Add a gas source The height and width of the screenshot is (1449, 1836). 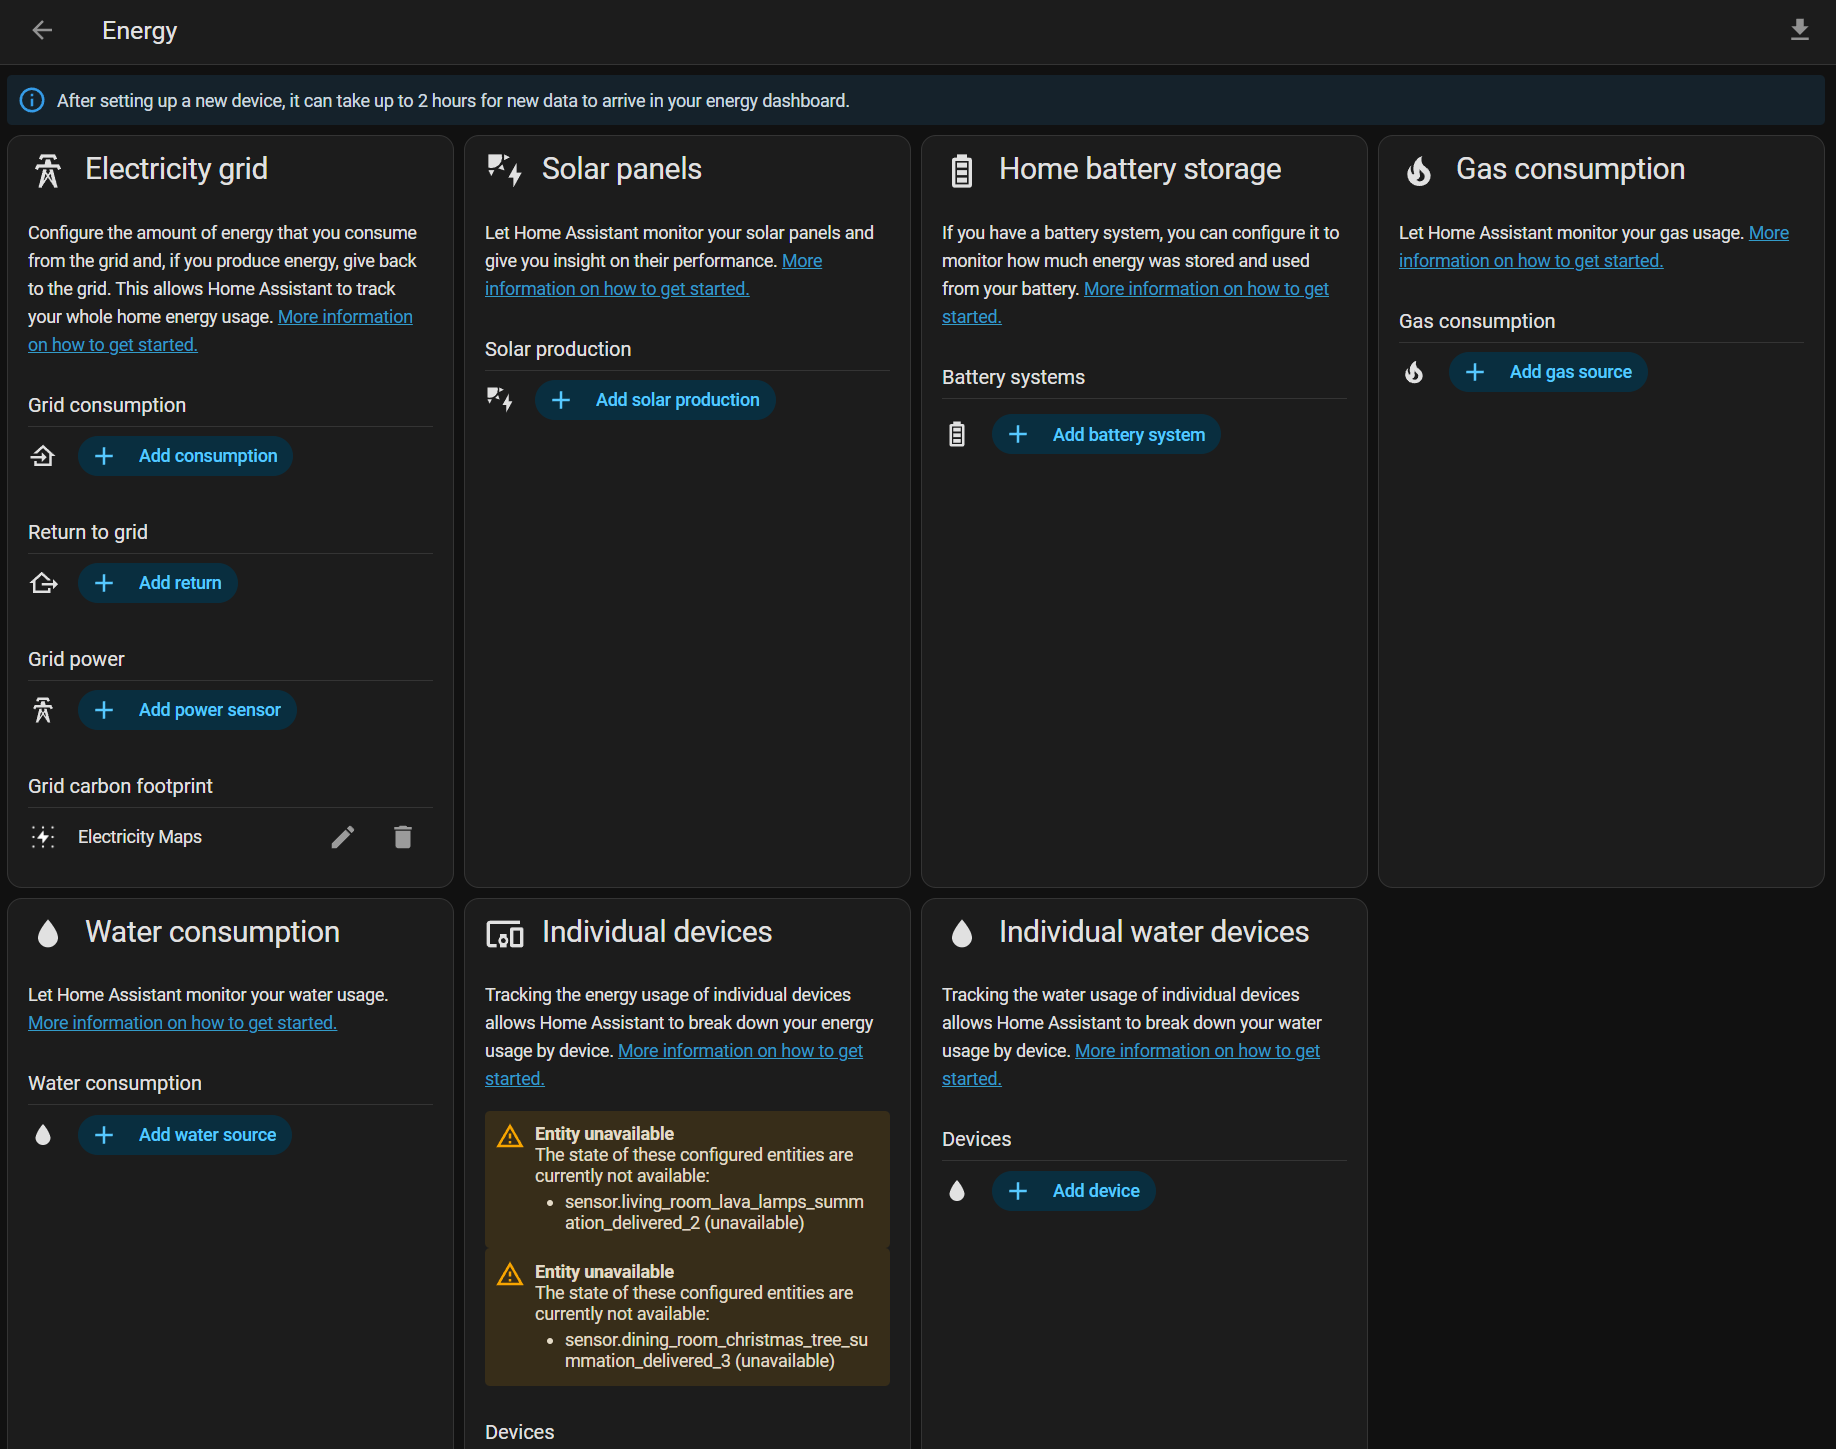click(1548, 372)
